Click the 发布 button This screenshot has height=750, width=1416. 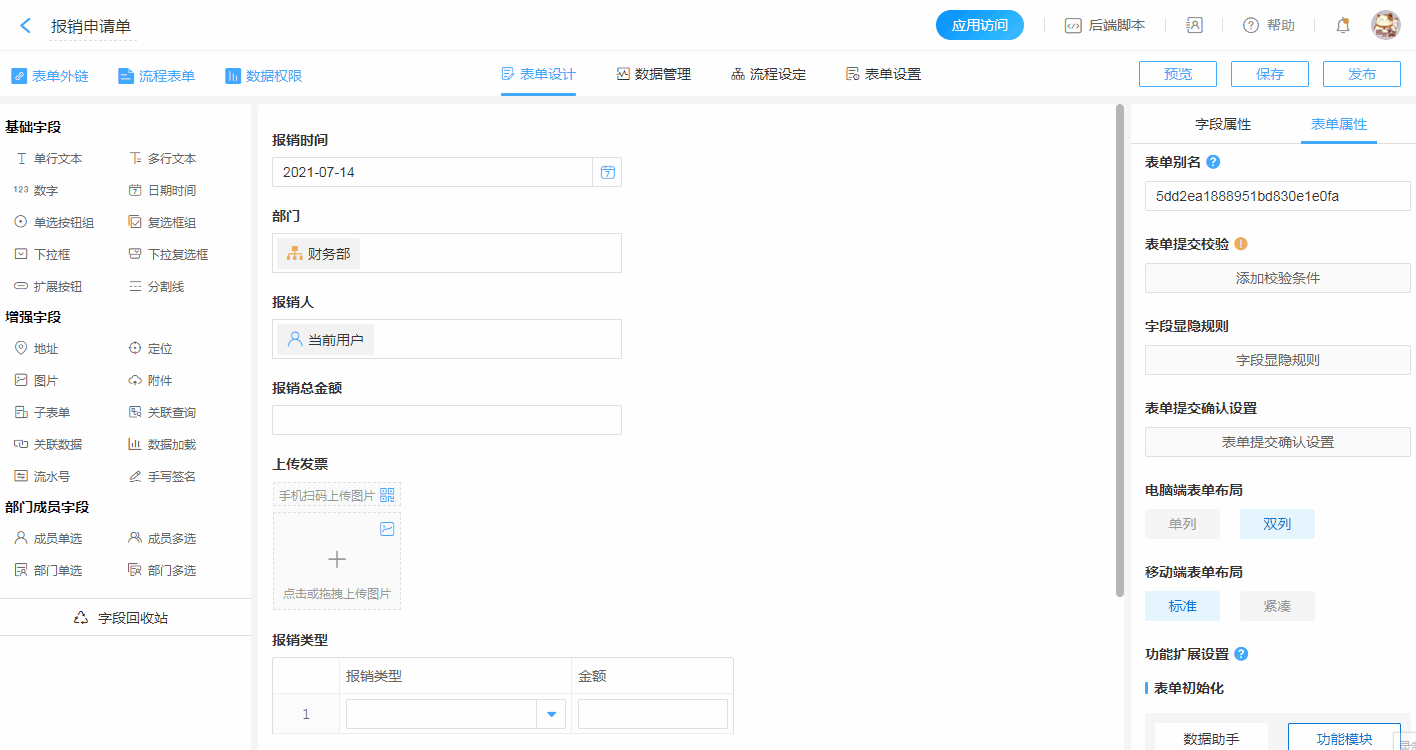click(1361, 74)
